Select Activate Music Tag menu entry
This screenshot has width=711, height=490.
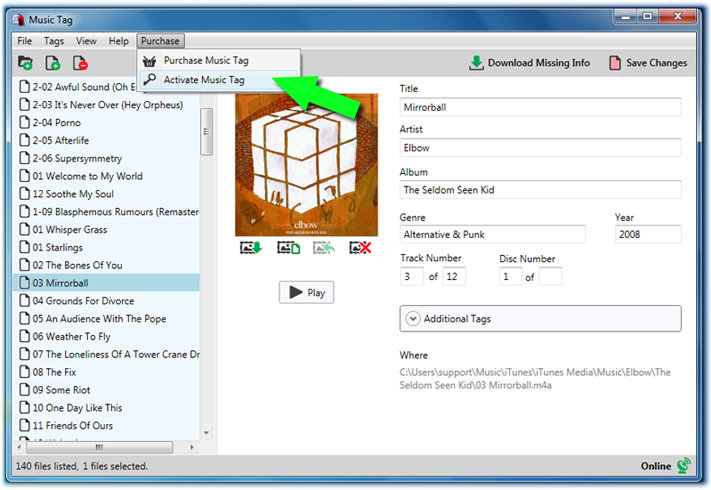219,80
